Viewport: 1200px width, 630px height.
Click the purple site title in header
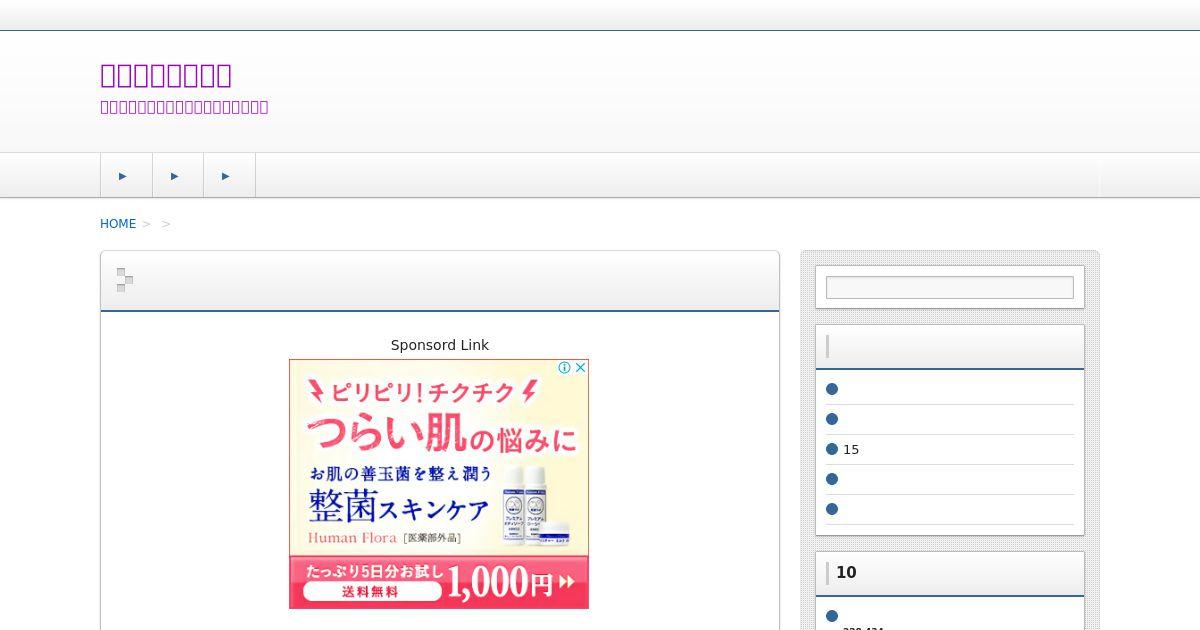pos(166,75)
